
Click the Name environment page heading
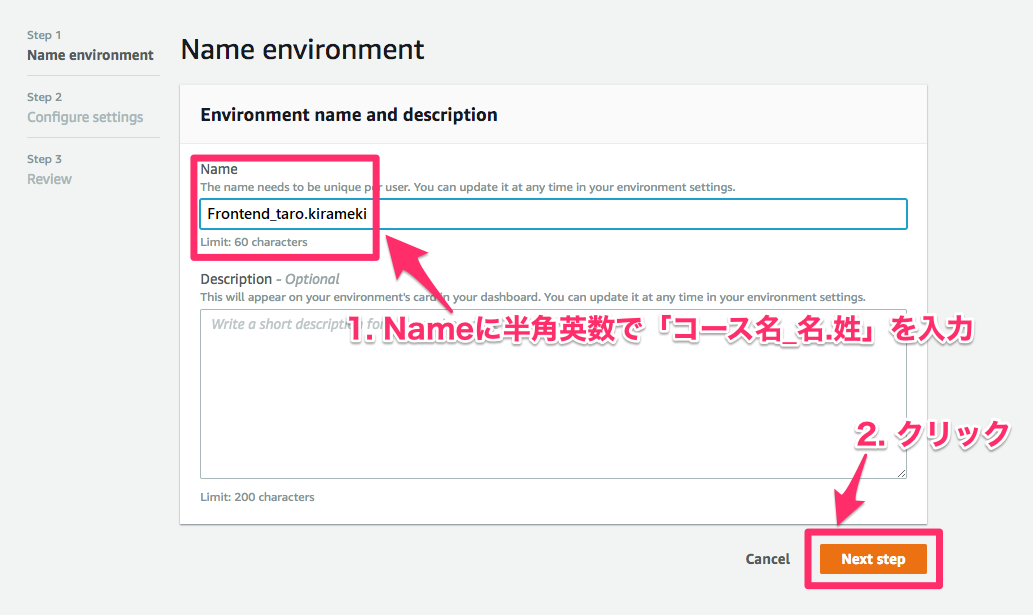302,49
